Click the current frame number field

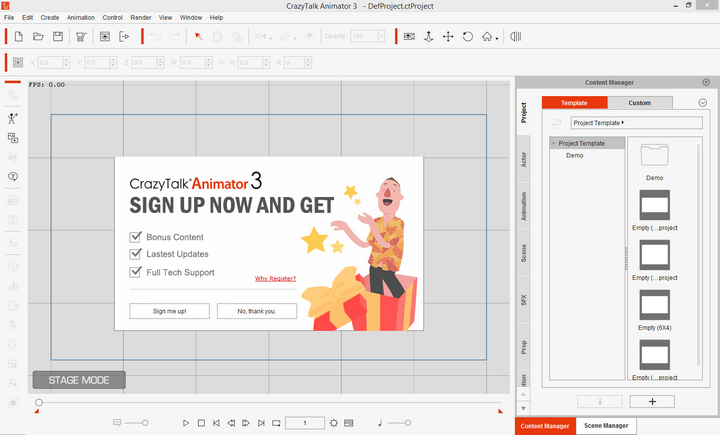(x=304, y=423)
